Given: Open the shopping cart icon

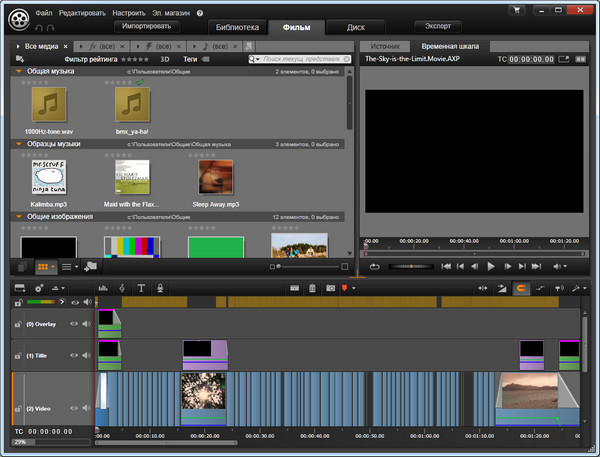Looking at the screenshot, I should click(517, 11).
